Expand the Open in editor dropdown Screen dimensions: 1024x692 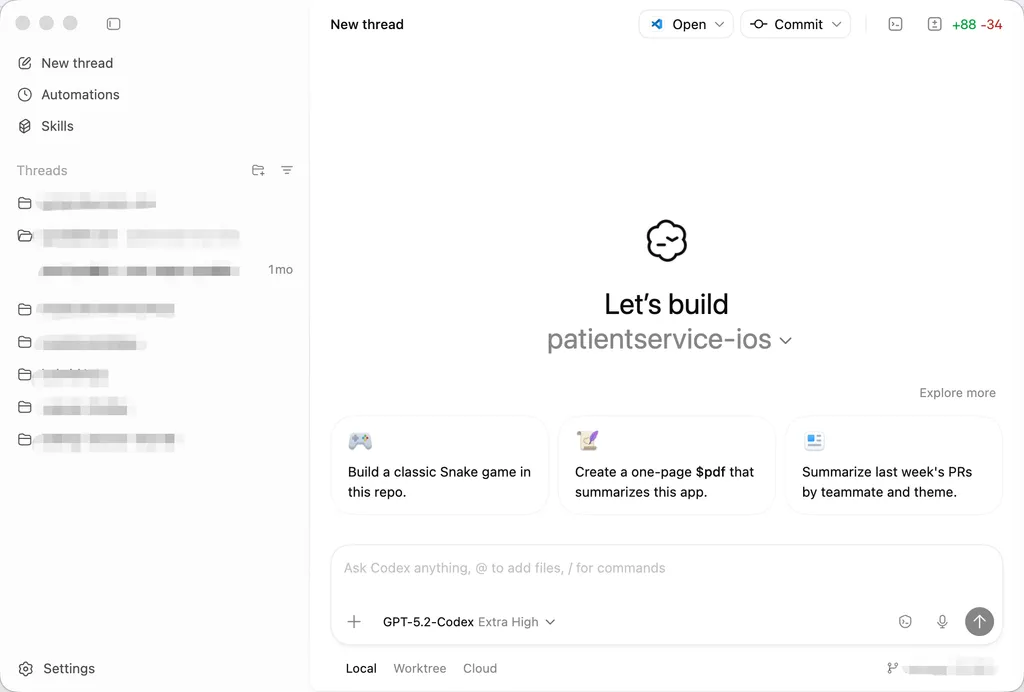pos(719,24)
